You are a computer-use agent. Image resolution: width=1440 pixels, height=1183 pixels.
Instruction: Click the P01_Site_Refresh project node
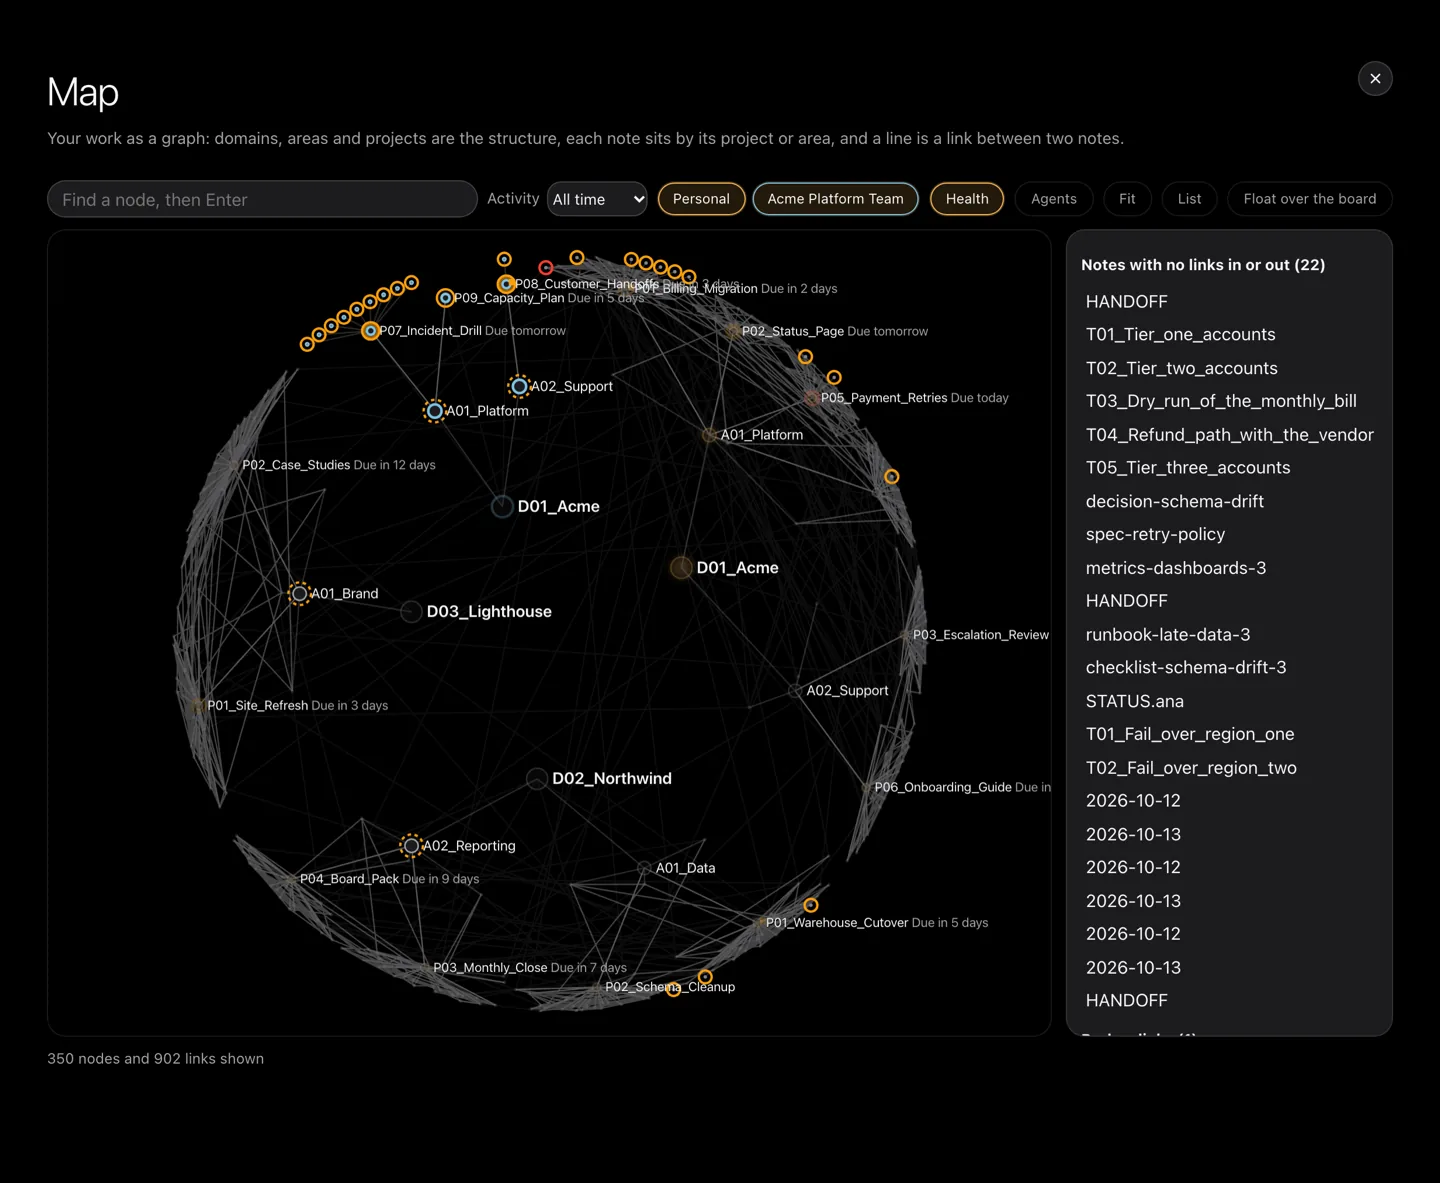click(x=198, y=706)
